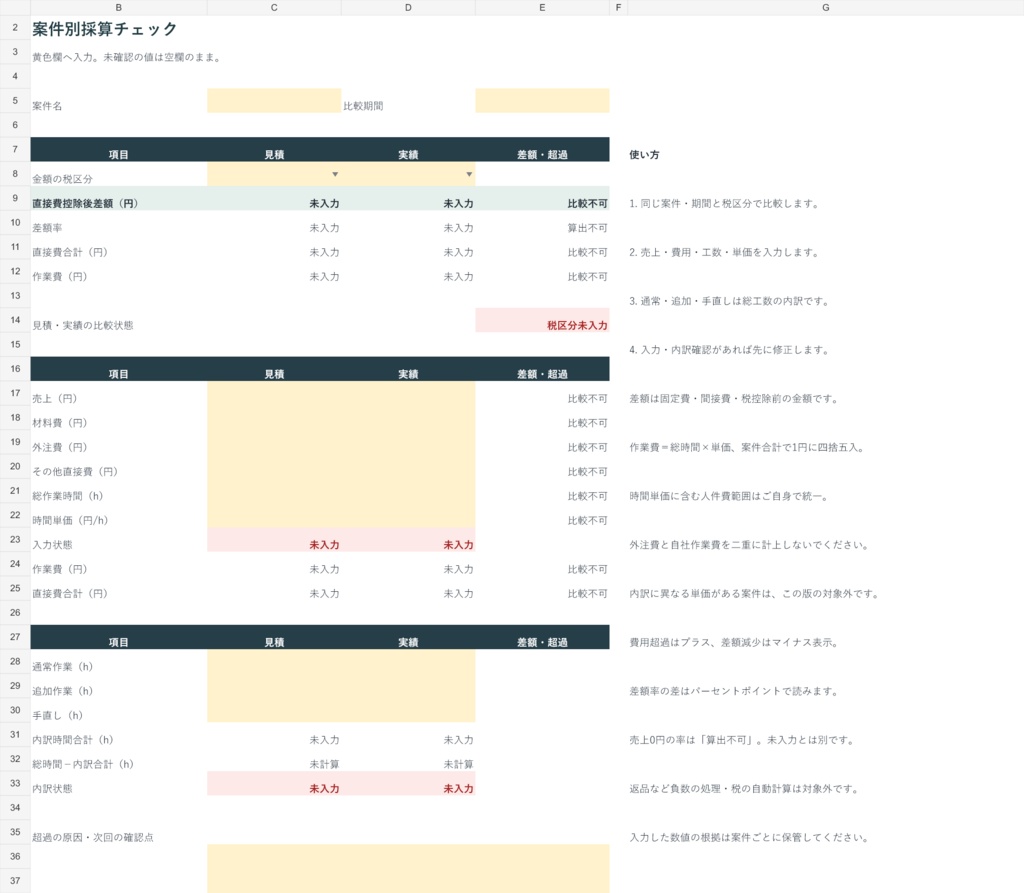
Task: Select the 材料費（円）見積 input cell
Action: 274,418
